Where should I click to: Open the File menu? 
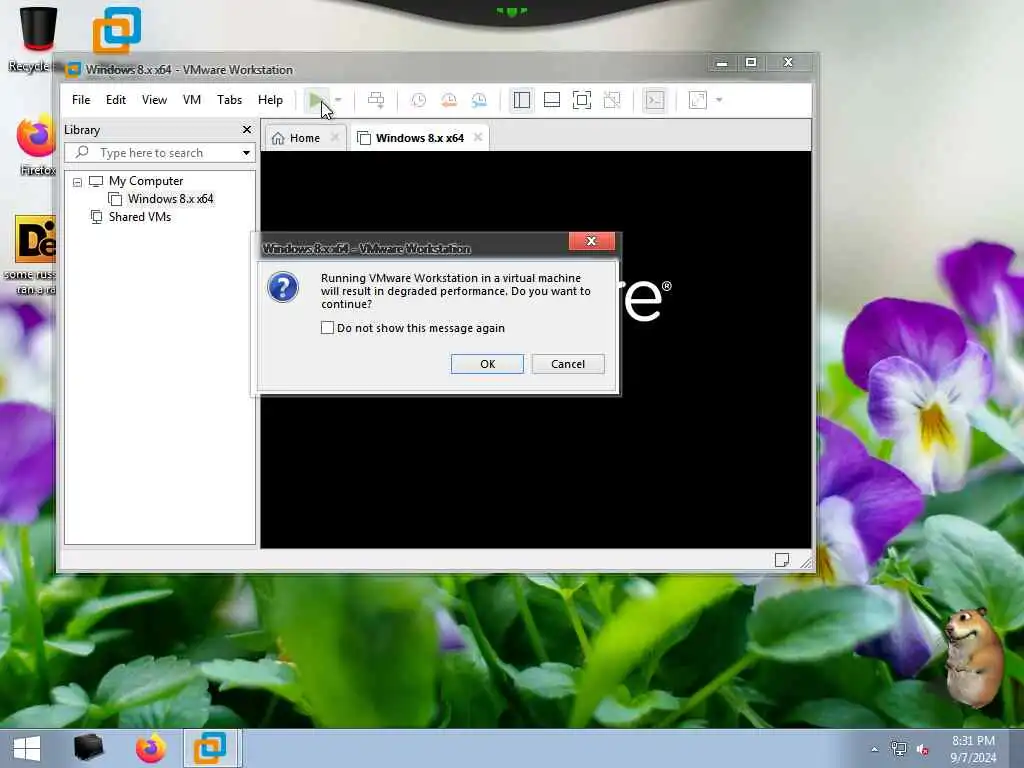81,100
